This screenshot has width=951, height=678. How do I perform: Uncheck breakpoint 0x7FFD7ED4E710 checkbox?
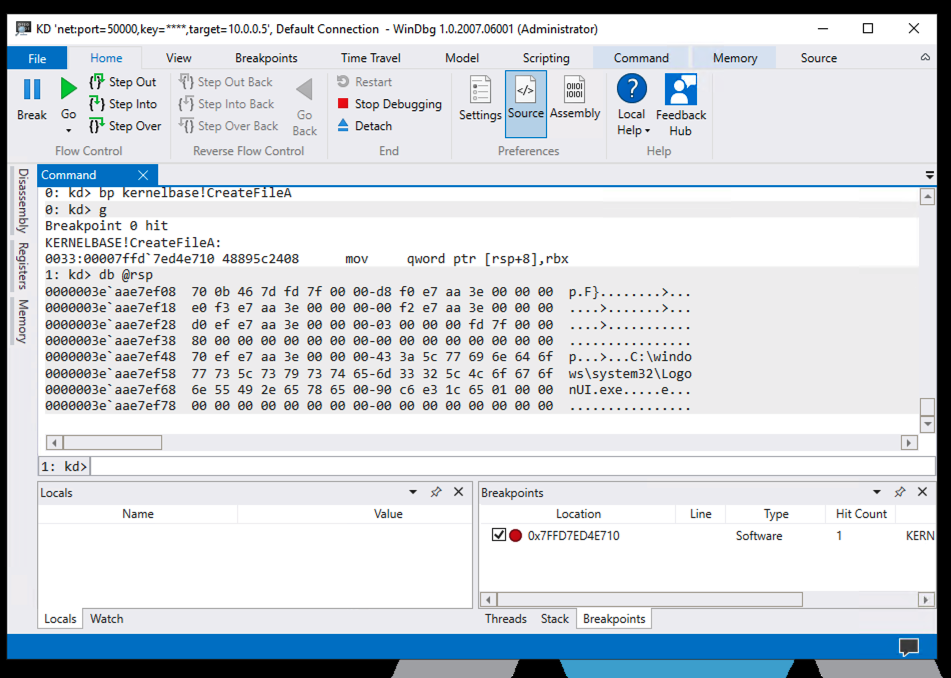click(499, 535)
